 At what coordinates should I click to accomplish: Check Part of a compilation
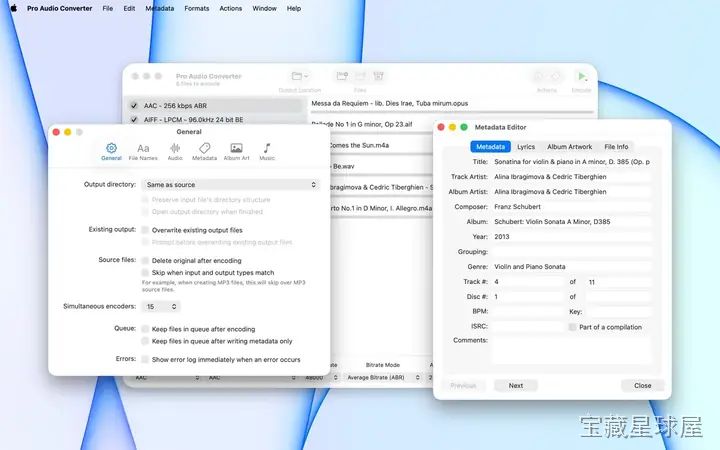click(x=572, y=327)
